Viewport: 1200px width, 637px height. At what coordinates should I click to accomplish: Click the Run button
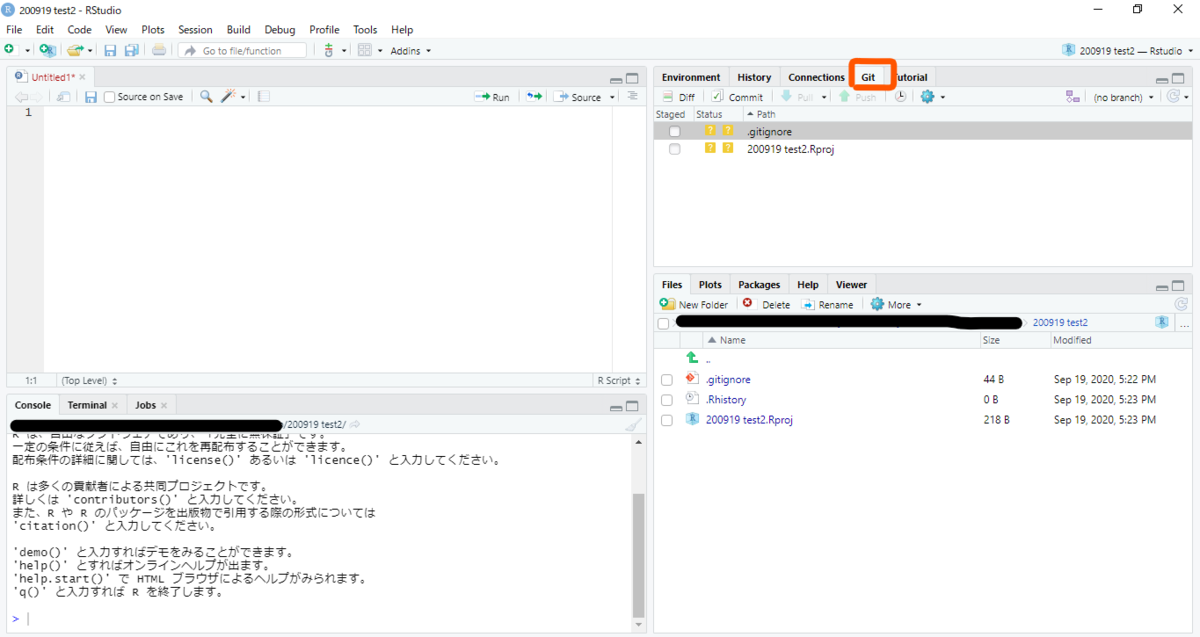click(x=493, y=97)
